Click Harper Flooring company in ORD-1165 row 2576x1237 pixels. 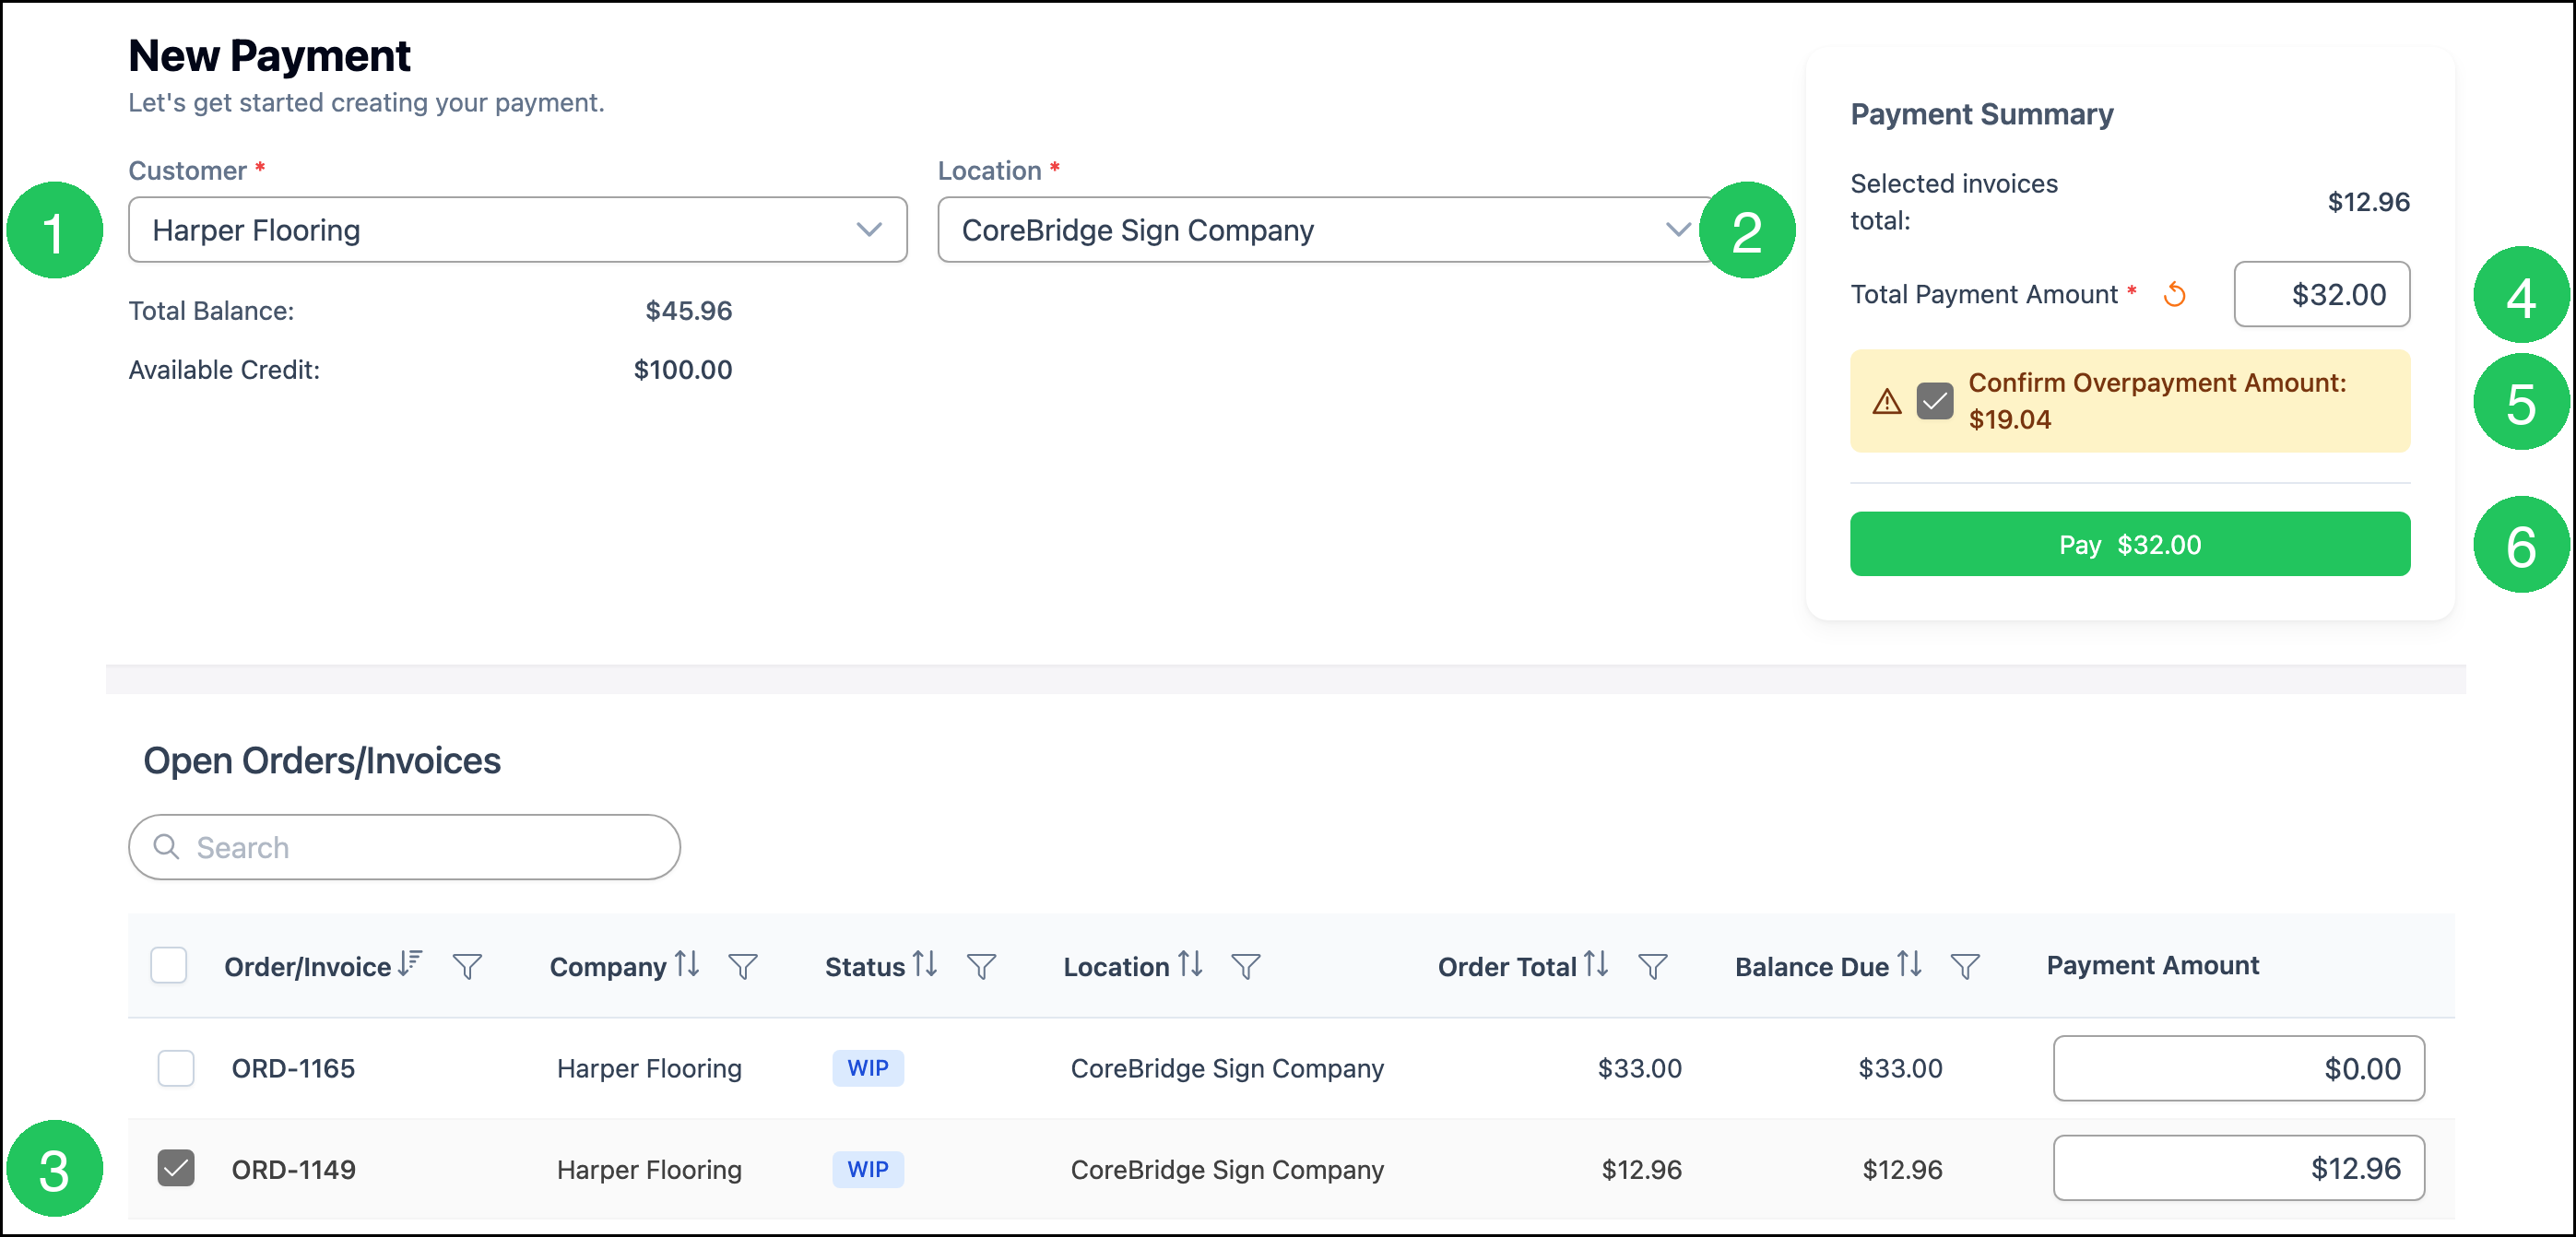[x=649, y=1068]
